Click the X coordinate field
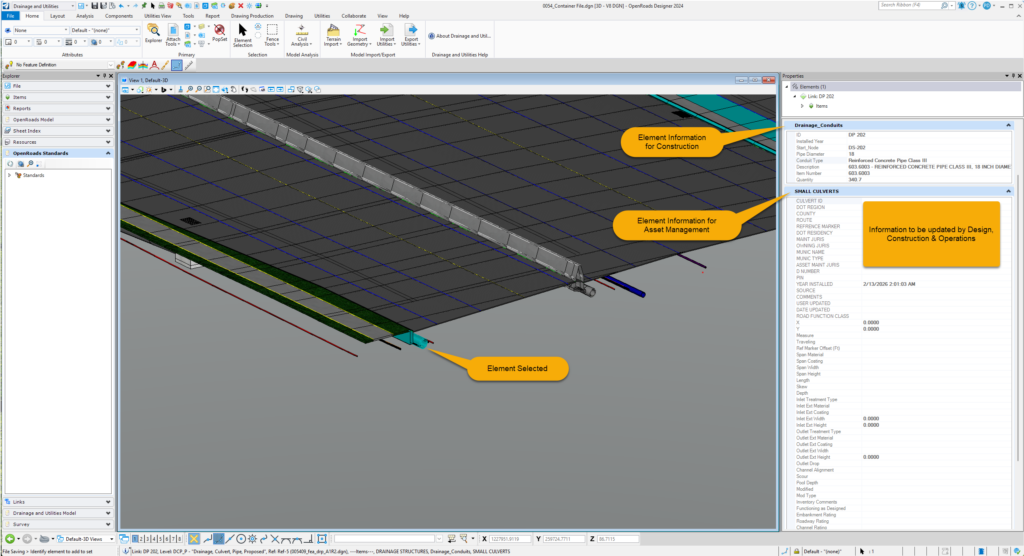Screen dimensions: 1024x556 pos(510,539)
